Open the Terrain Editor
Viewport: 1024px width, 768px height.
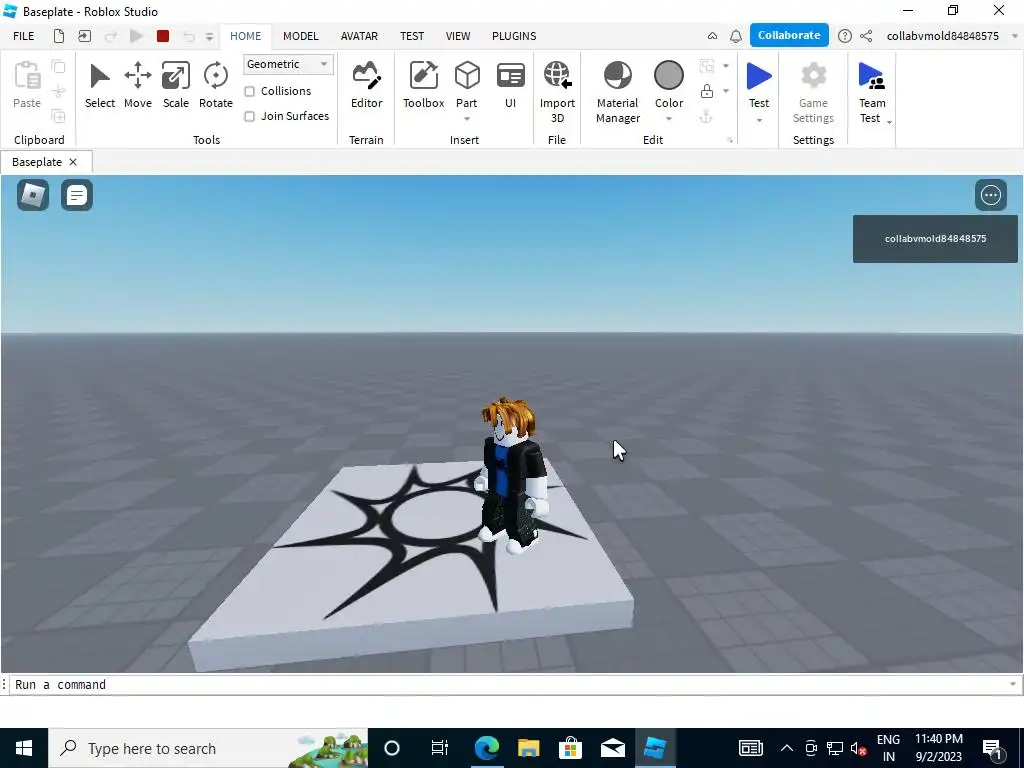click(x=366, y=85)
